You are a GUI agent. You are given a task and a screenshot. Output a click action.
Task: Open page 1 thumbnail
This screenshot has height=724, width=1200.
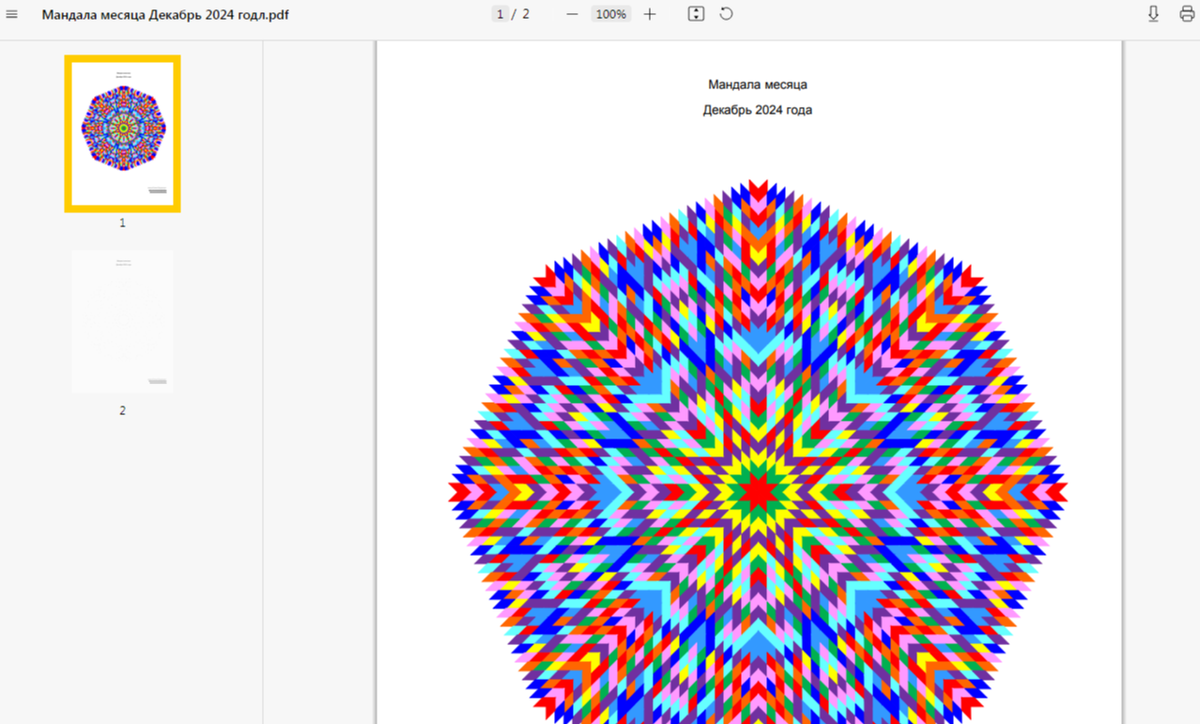click(x=122, y=133)
